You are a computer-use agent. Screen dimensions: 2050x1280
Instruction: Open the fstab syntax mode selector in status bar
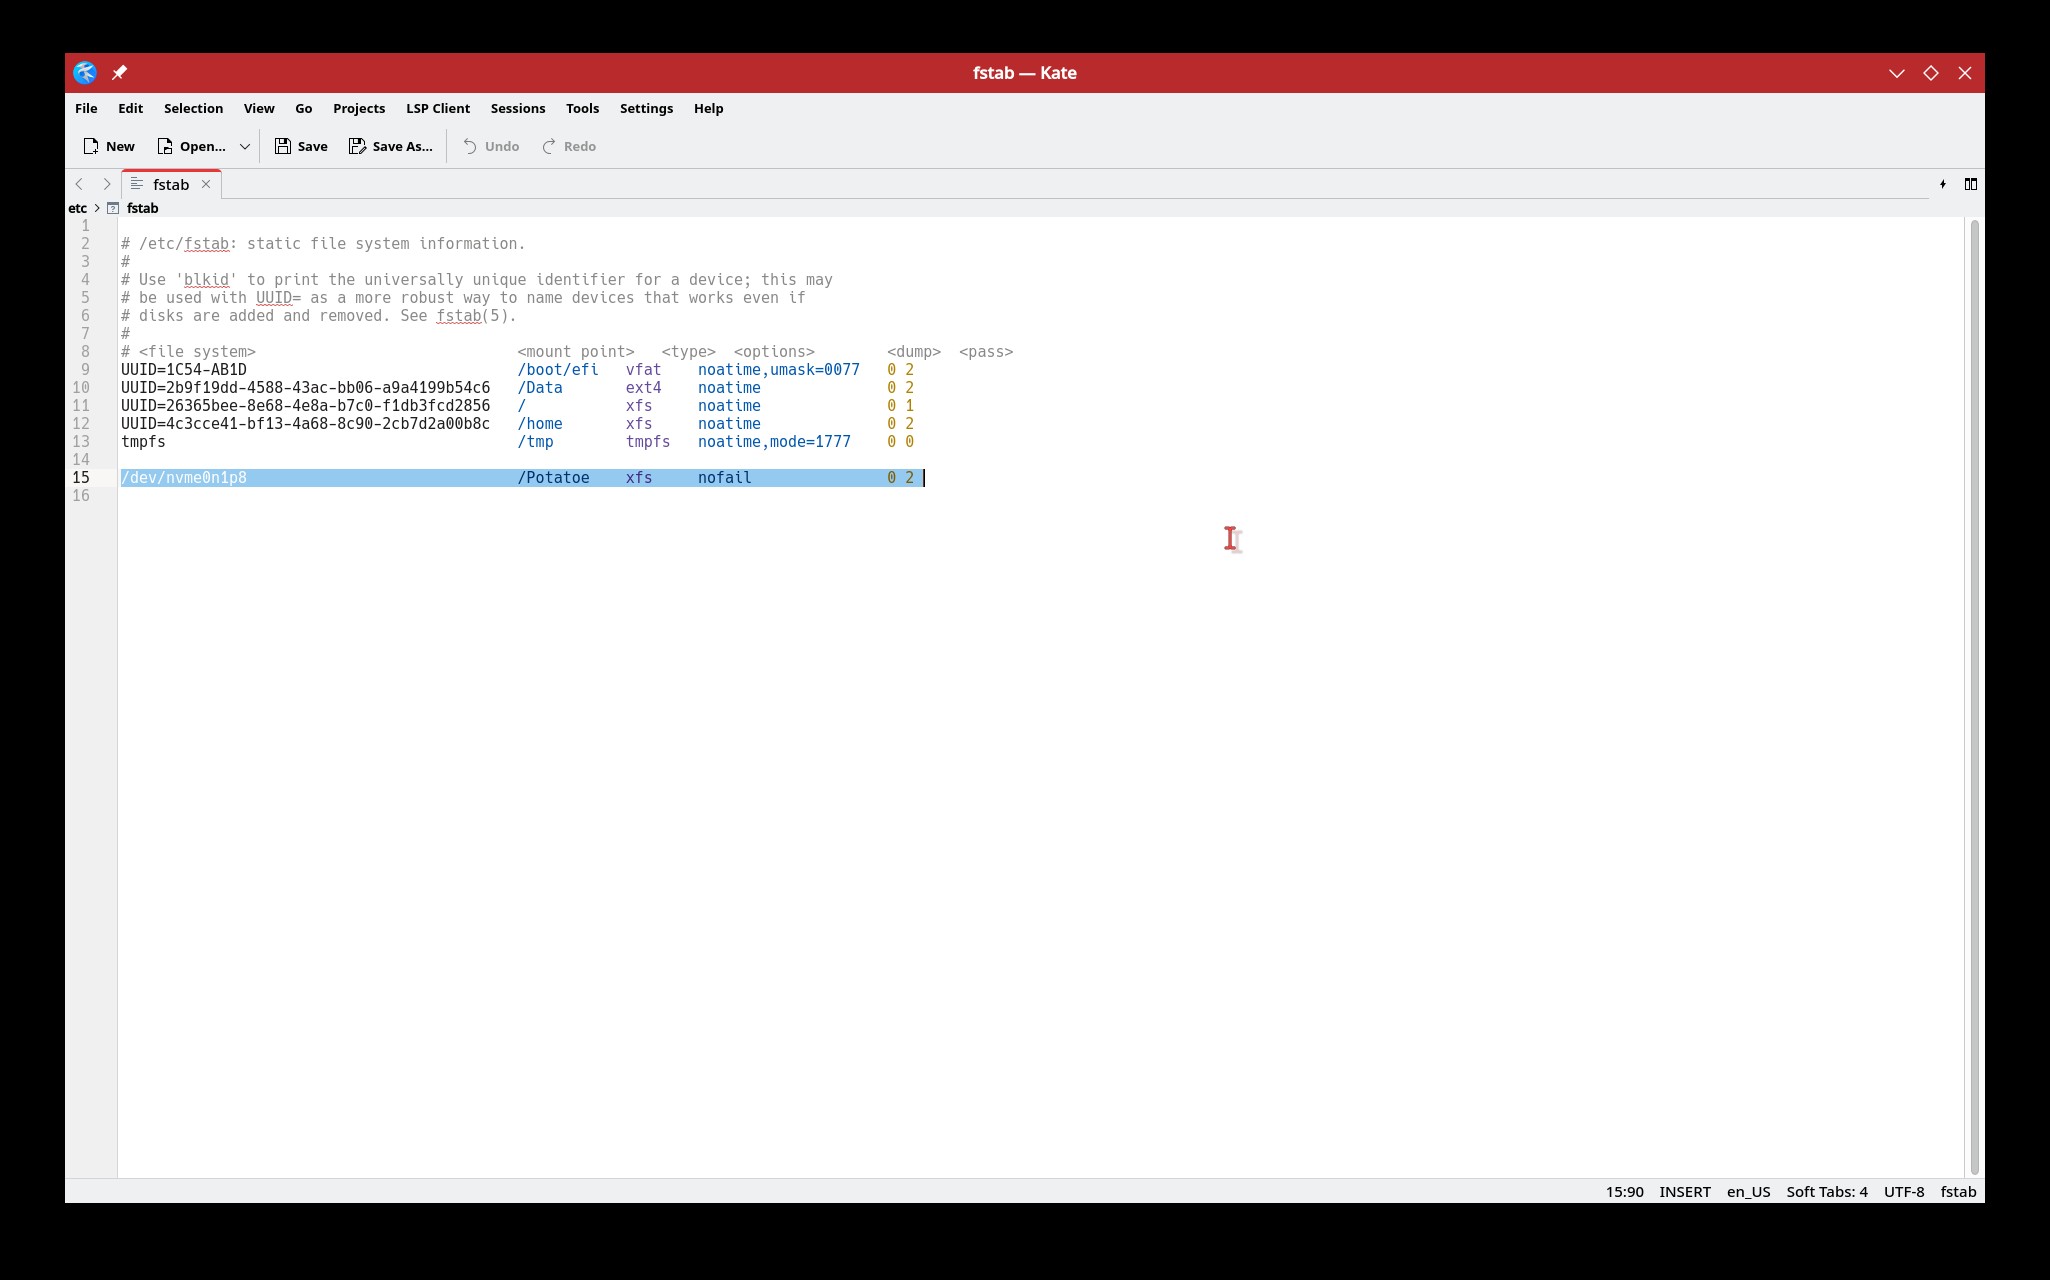[x=1957, y=1192]
